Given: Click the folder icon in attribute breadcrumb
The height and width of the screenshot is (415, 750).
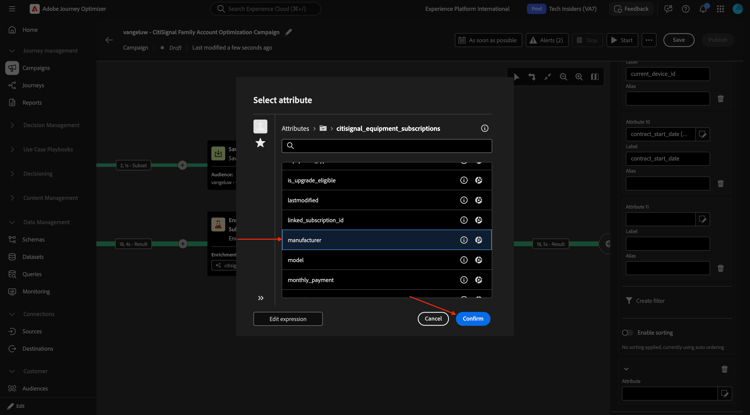Looking at the screenshot, I should pos(323,128).
